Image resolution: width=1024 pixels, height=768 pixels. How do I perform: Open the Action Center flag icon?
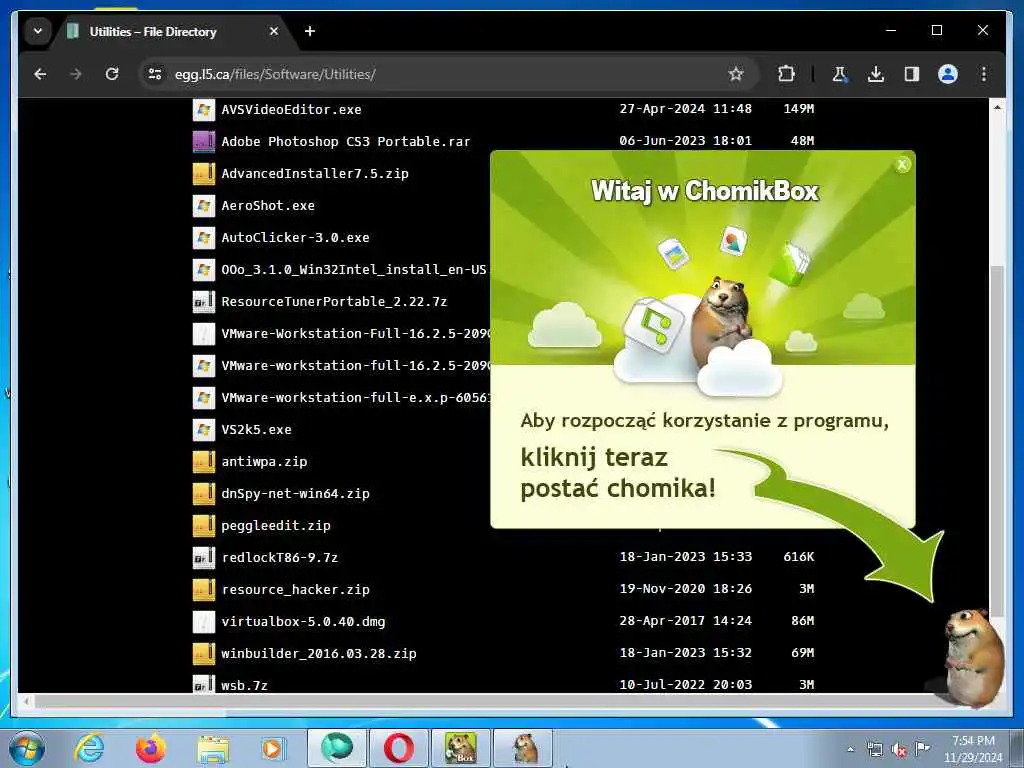pyautogui.click(x=921, y=748)
